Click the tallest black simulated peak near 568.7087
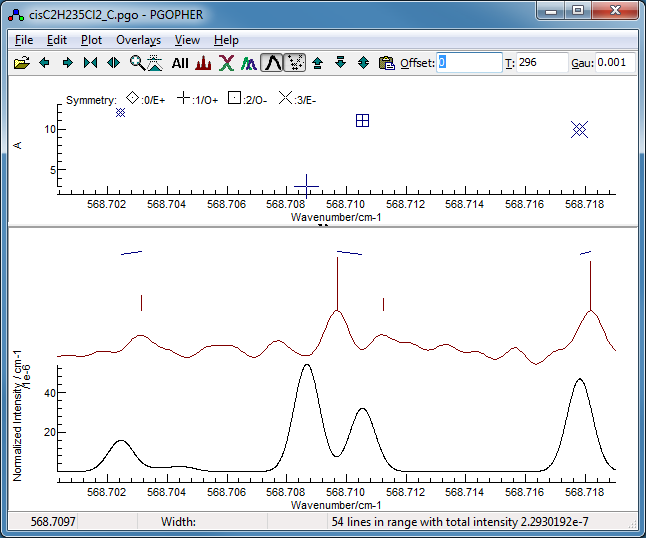Image resolution: width=646 pixels, height=538 pixels. pos(307,365)
